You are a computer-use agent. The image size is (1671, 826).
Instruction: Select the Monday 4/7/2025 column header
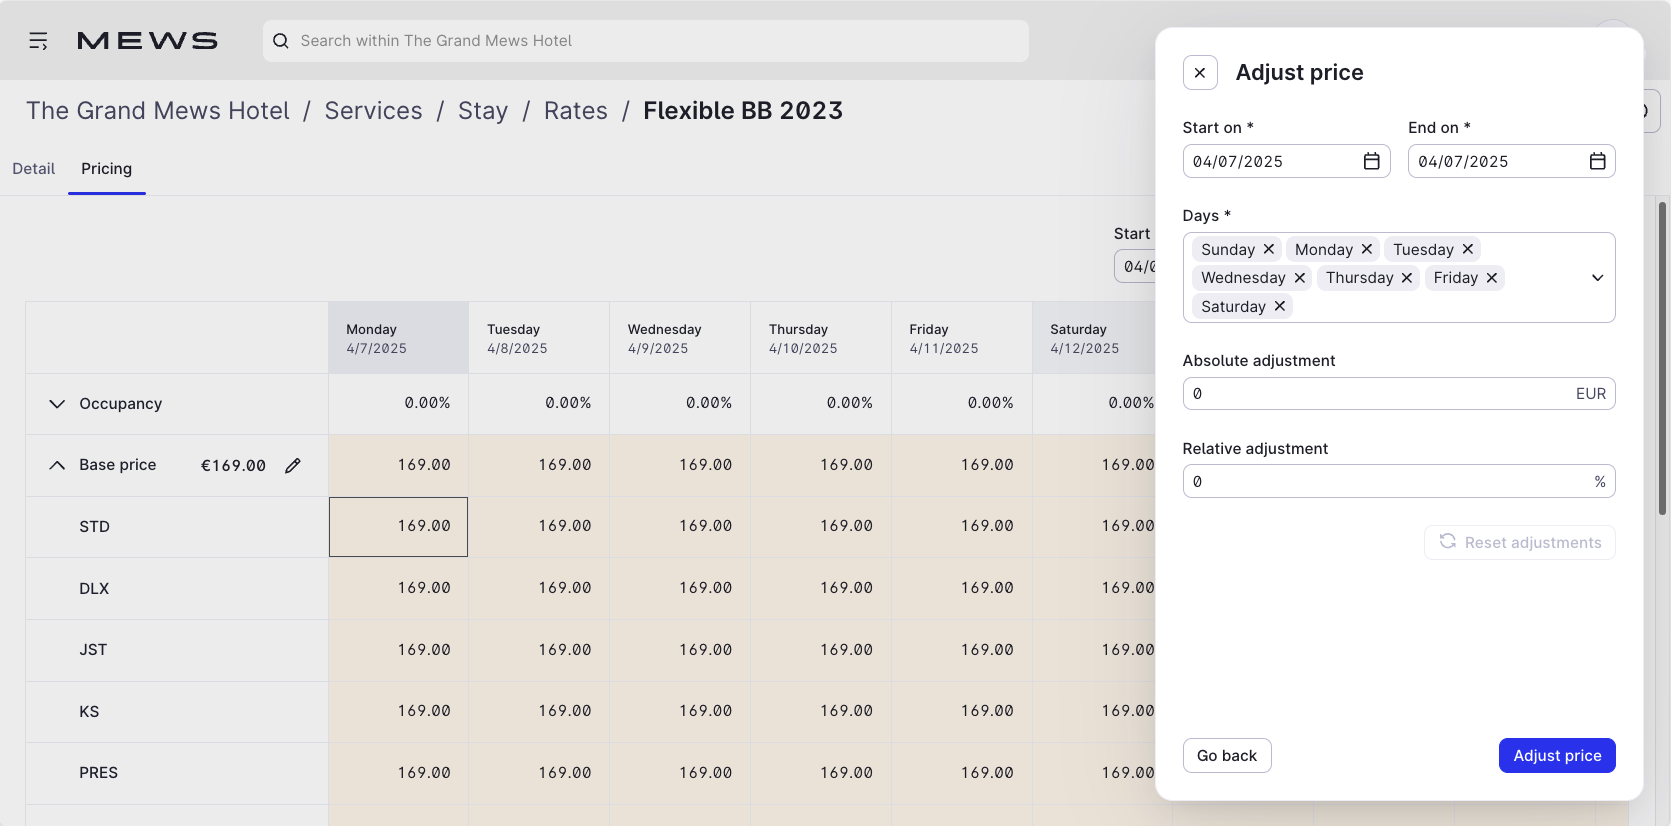pyautogui.click(x=398, y=338)
